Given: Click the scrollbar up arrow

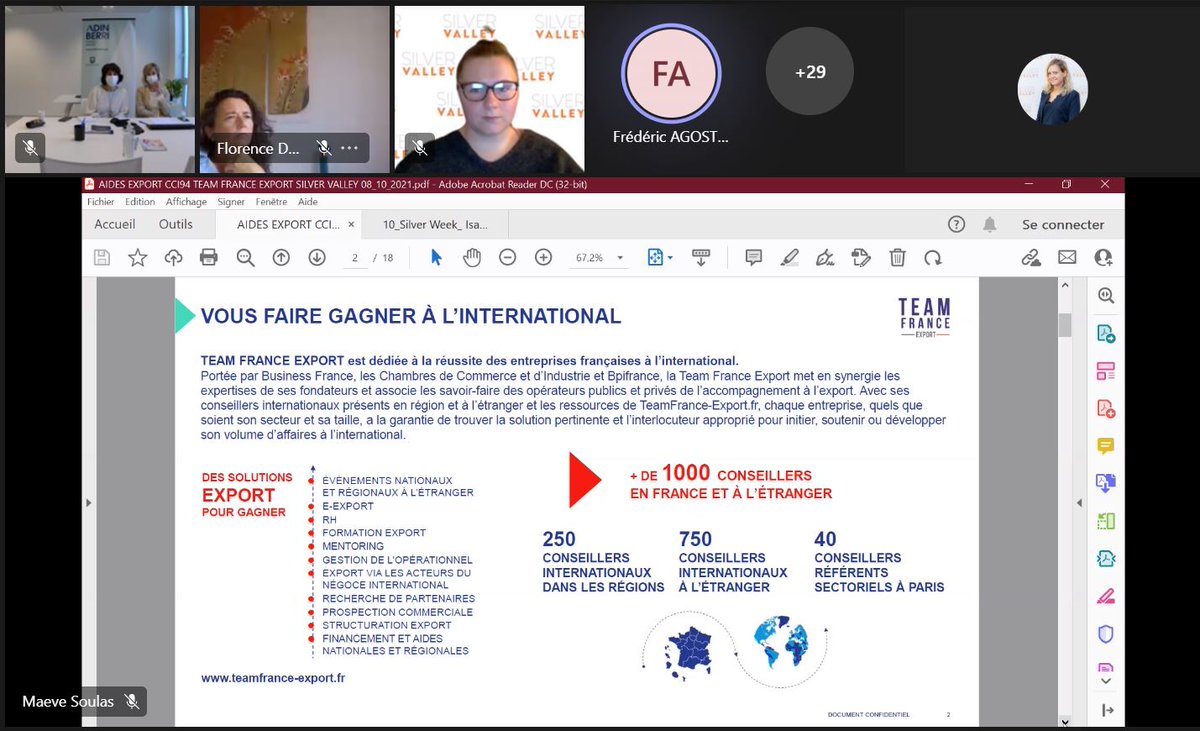Looking at the screenshot, I should [1065, 285].
